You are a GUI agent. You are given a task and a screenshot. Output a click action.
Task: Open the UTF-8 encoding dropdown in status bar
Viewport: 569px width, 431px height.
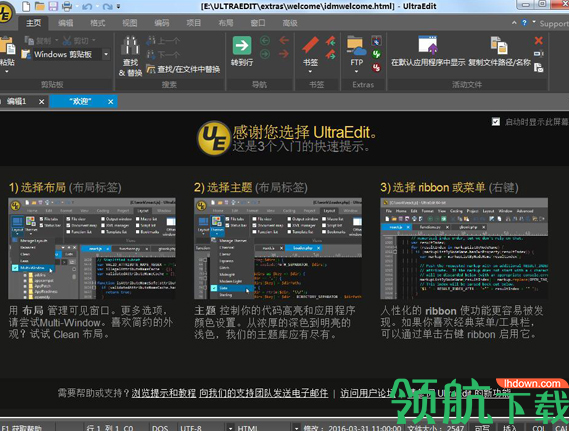tap(230, 428)
